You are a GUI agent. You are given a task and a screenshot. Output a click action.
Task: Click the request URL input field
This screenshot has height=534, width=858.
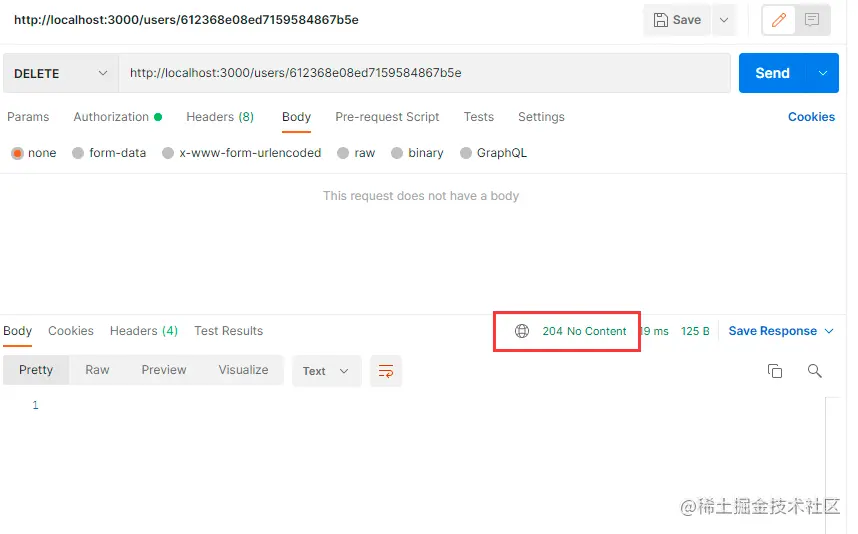coord(424,73)
